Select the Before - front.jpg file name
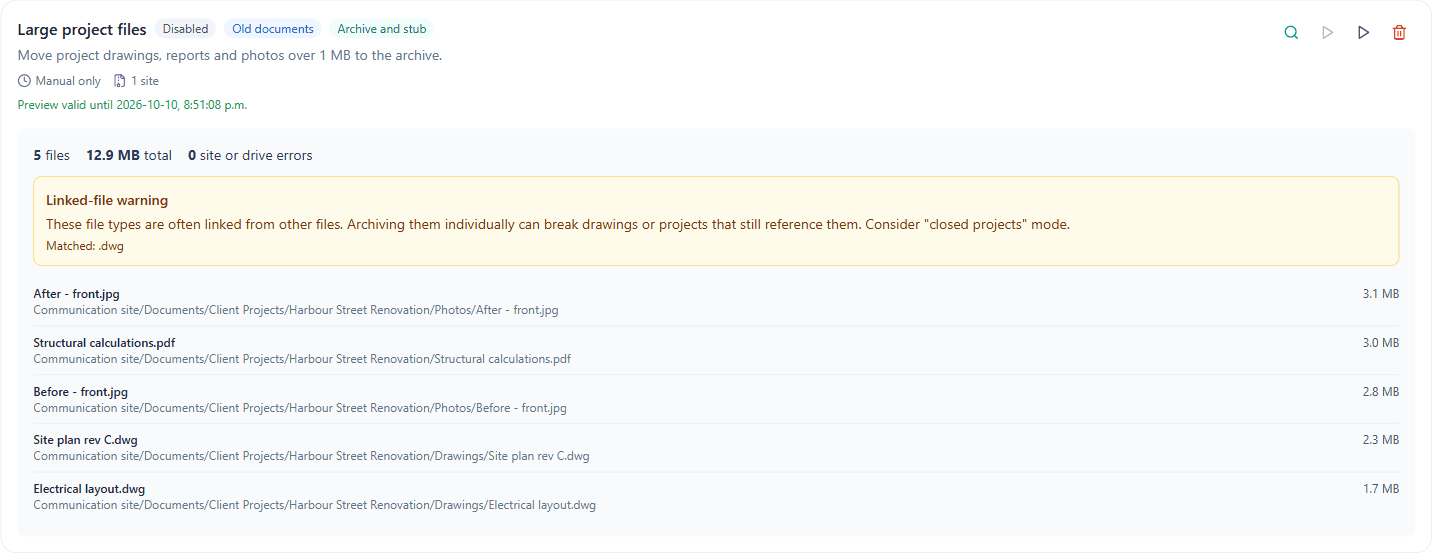 coord(81,392)
